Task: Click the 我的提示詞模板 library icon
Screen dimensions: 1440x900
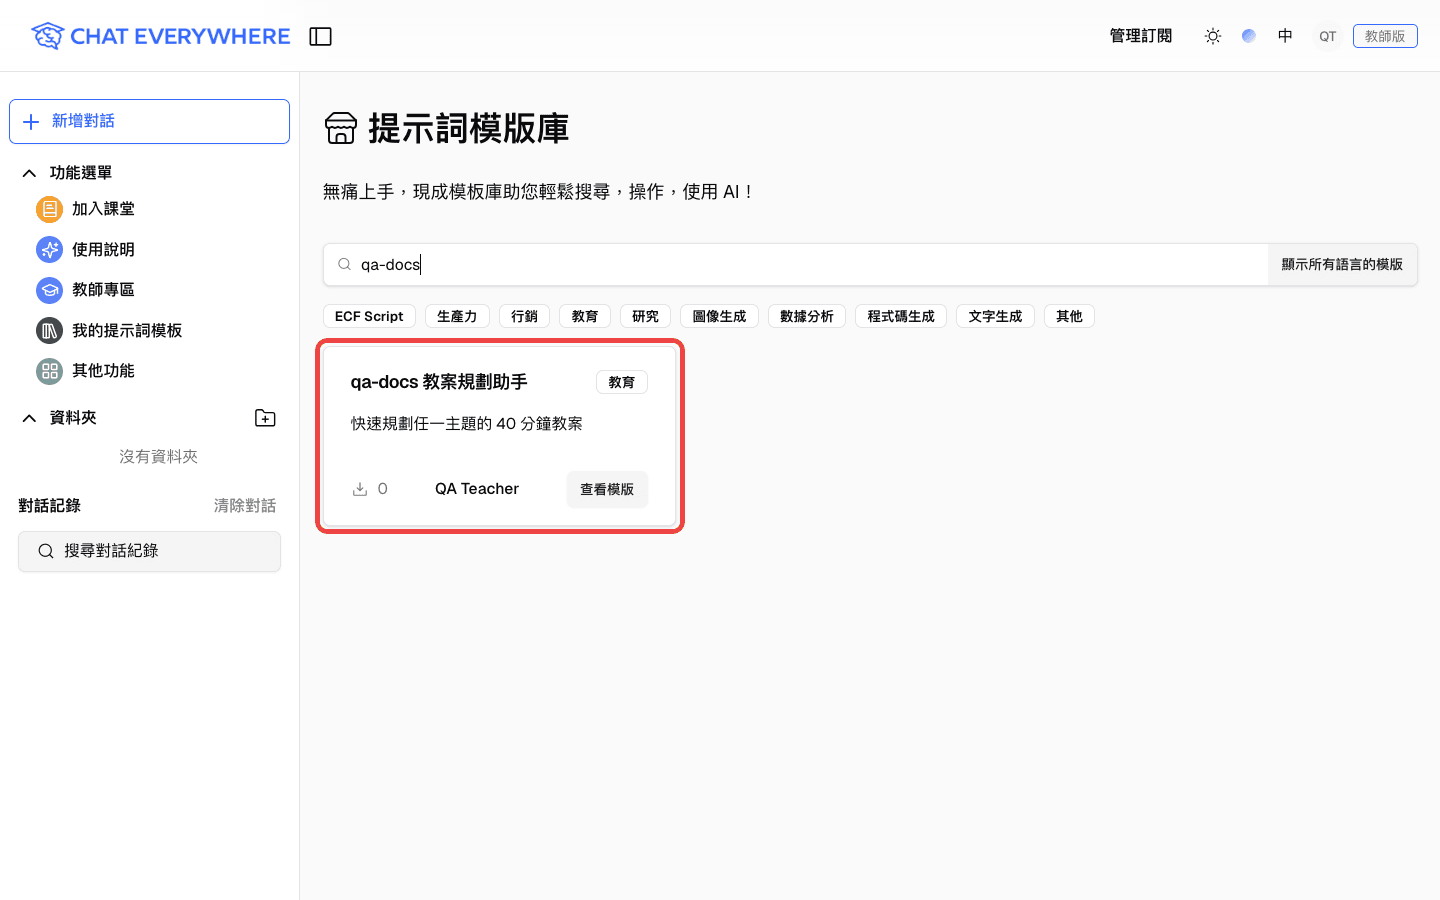Action: 49,330
